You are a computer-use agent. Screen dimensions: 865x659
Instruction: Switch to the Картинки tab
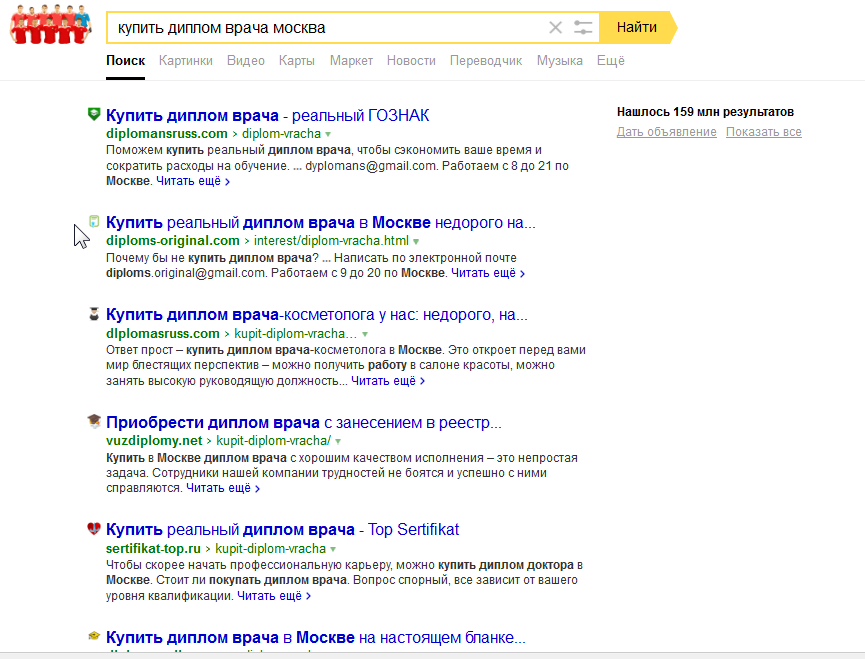pyautogui.click(x=186, y=61)
